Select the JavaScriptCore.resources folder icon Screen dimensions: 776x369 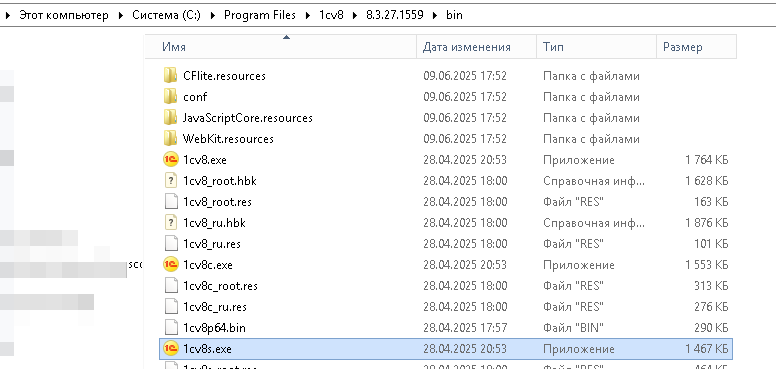pyautogui.click(x=170, y=118)
